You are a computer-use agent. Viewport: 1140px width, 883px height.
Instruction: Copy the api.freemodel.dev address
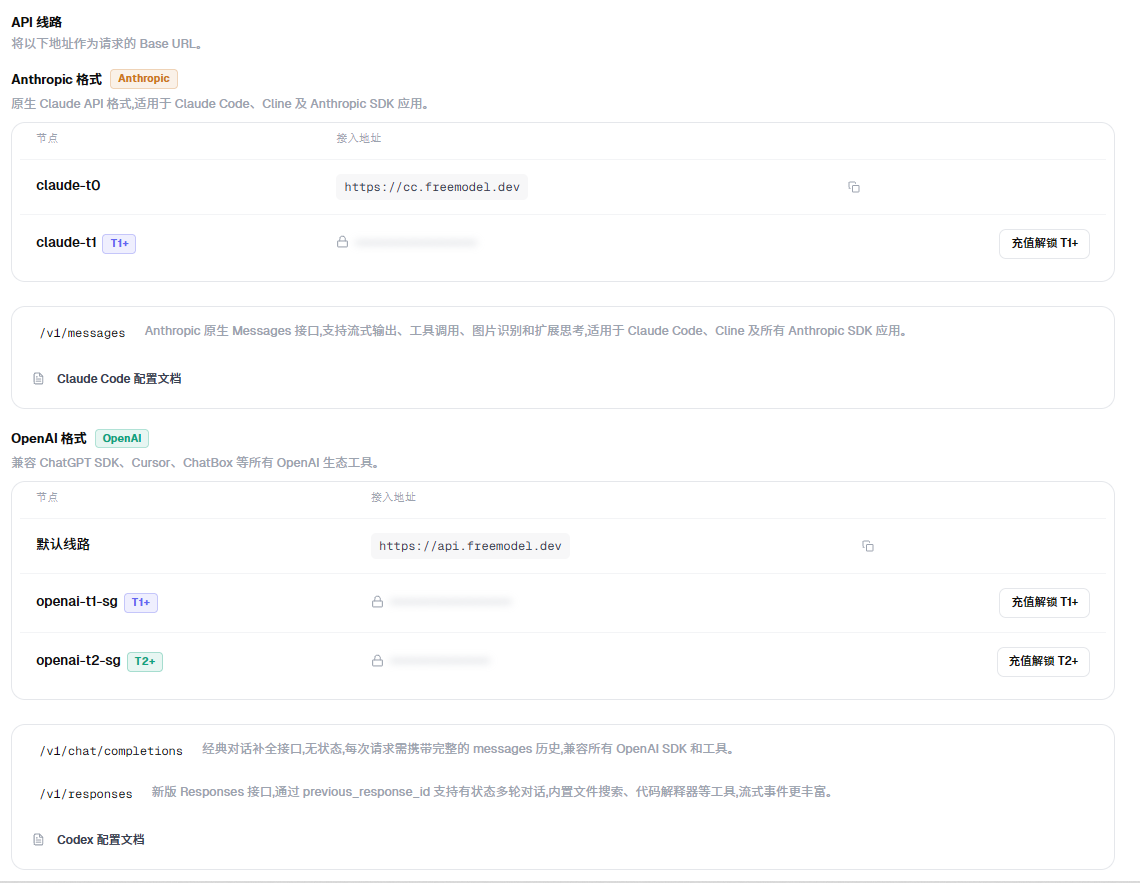867,546
